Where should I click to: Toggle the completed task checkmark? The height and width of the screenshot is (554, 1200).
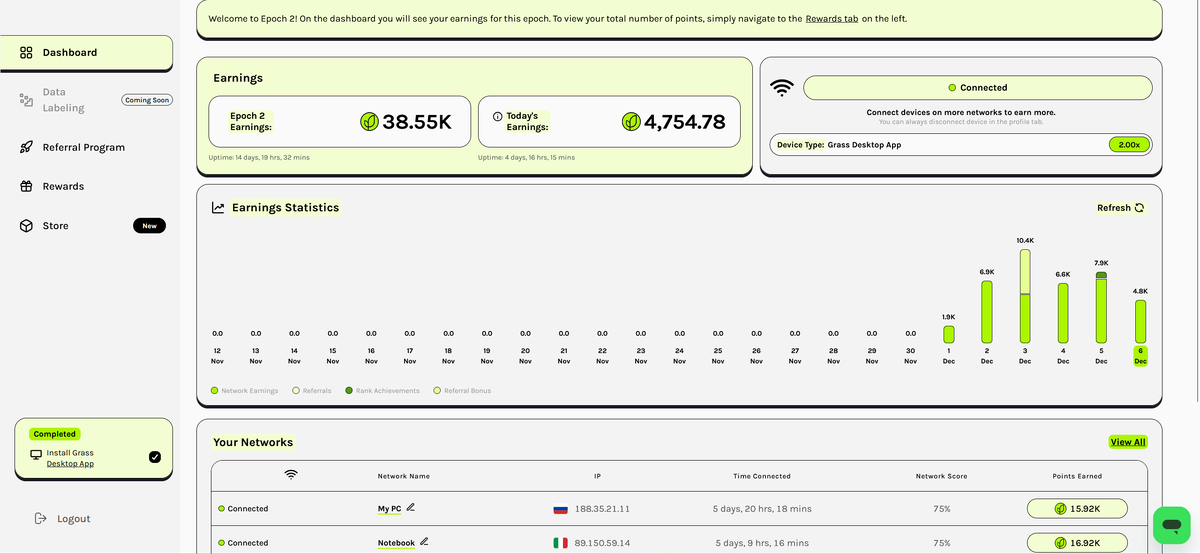155,457
